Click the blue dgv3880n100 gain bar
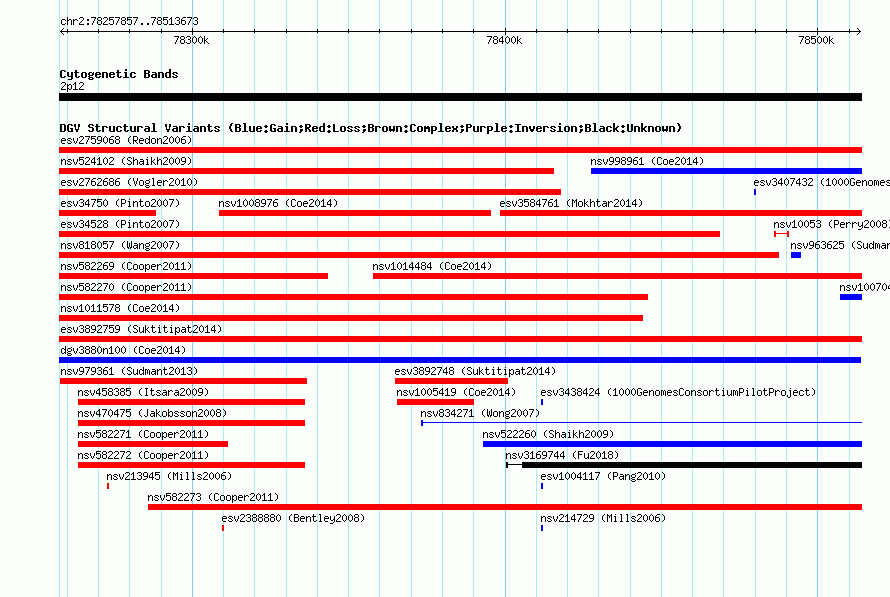This screenshot has height=597, width=890. pos(460,360)
